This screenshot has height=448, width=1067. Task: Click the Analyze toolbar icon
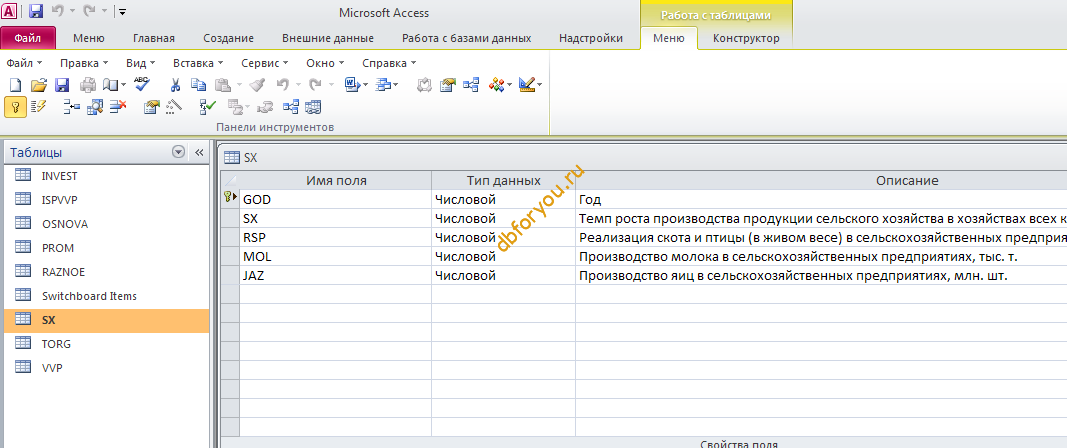tap(384, 85)
